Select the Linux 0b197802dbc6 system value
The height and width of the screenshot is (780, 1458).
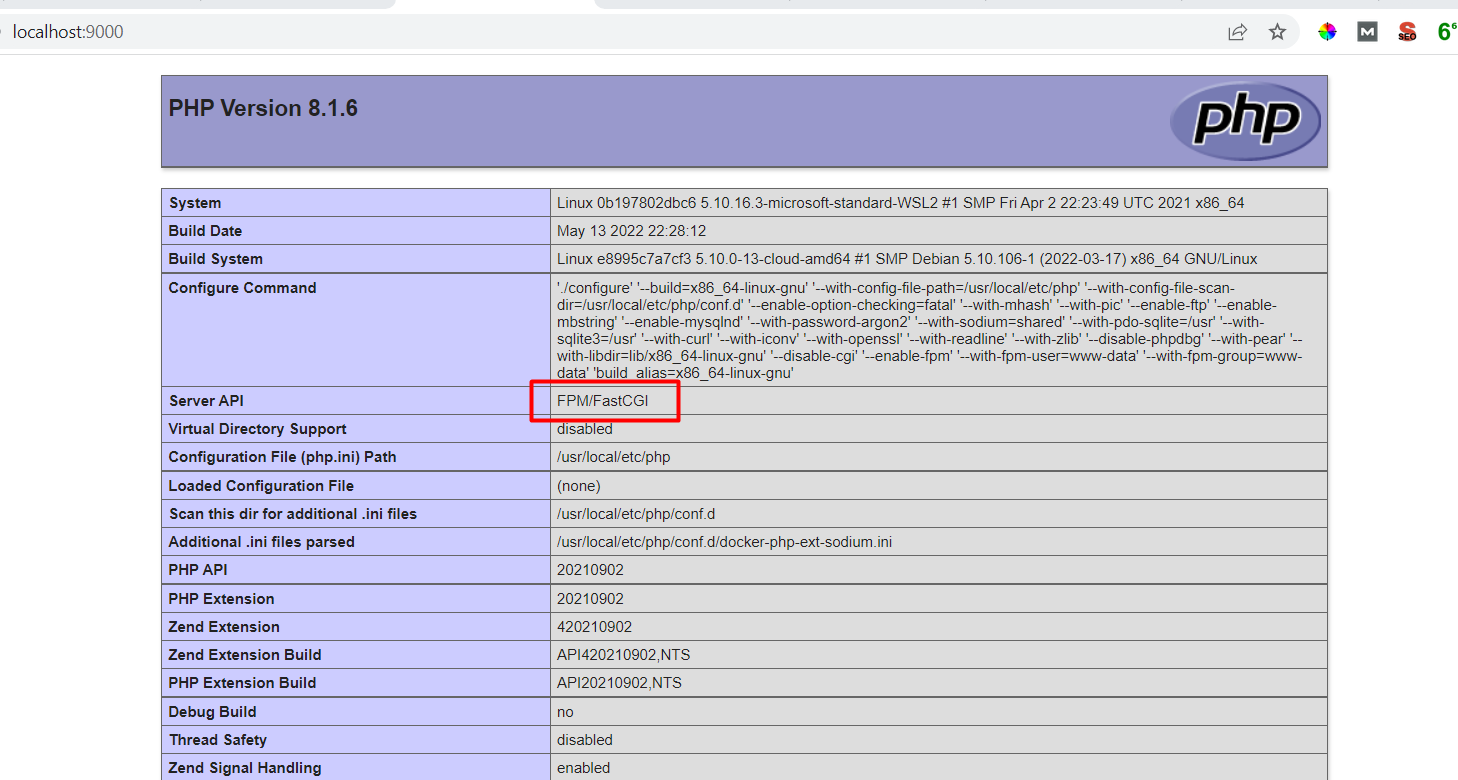click(901, 203)
